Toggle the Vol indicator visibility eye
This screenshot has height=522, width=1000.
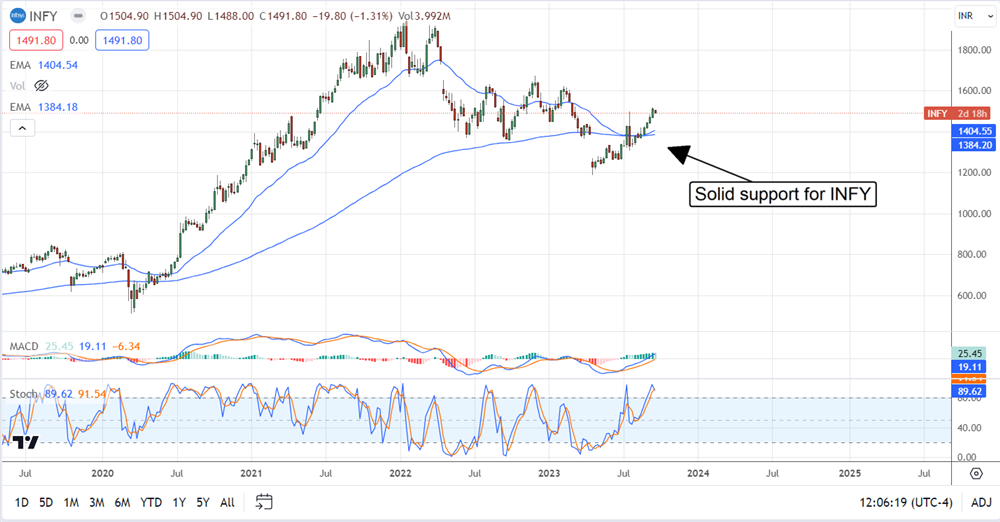pyautogui.click(x=41, y=86)
